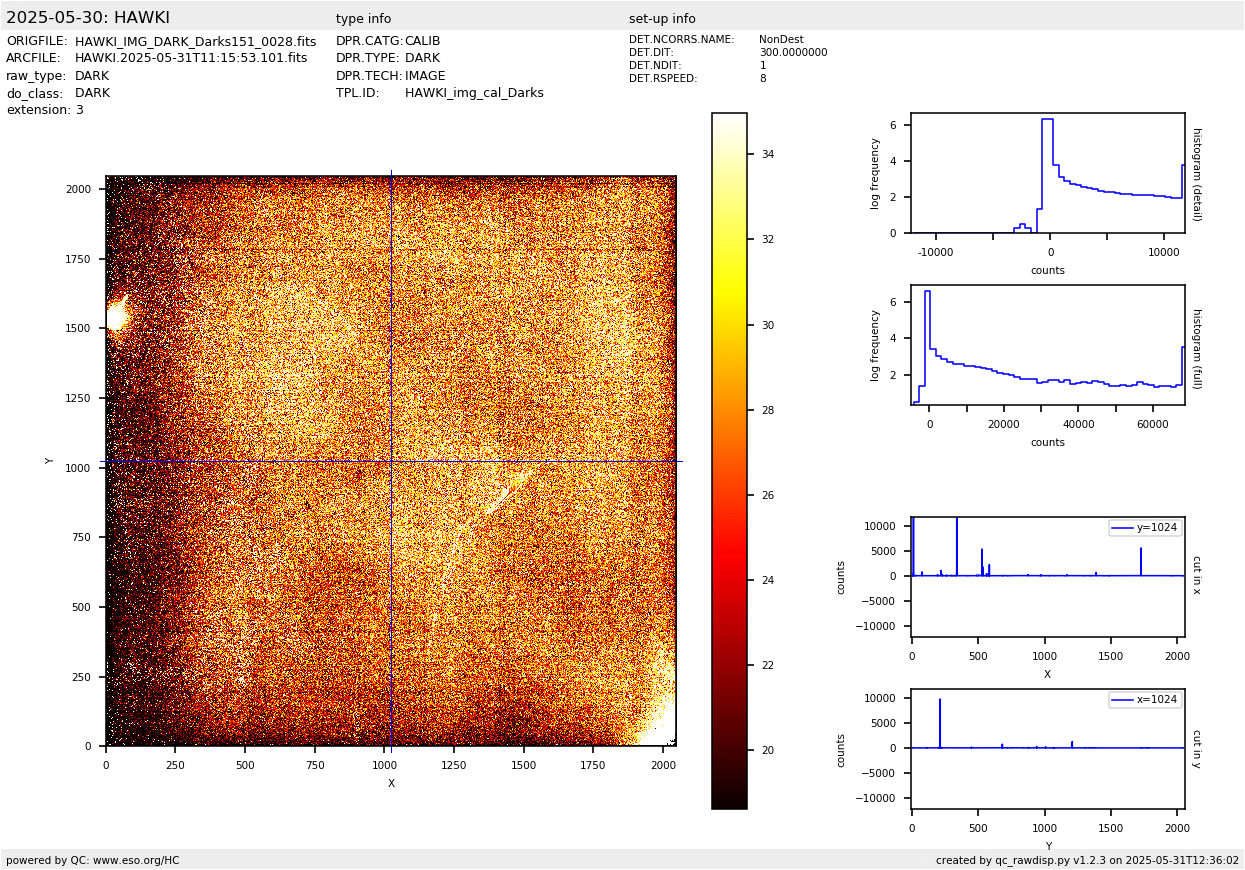1245x870 pixels.
Task: Select the histogram (full) plot
Action: 1047,345
